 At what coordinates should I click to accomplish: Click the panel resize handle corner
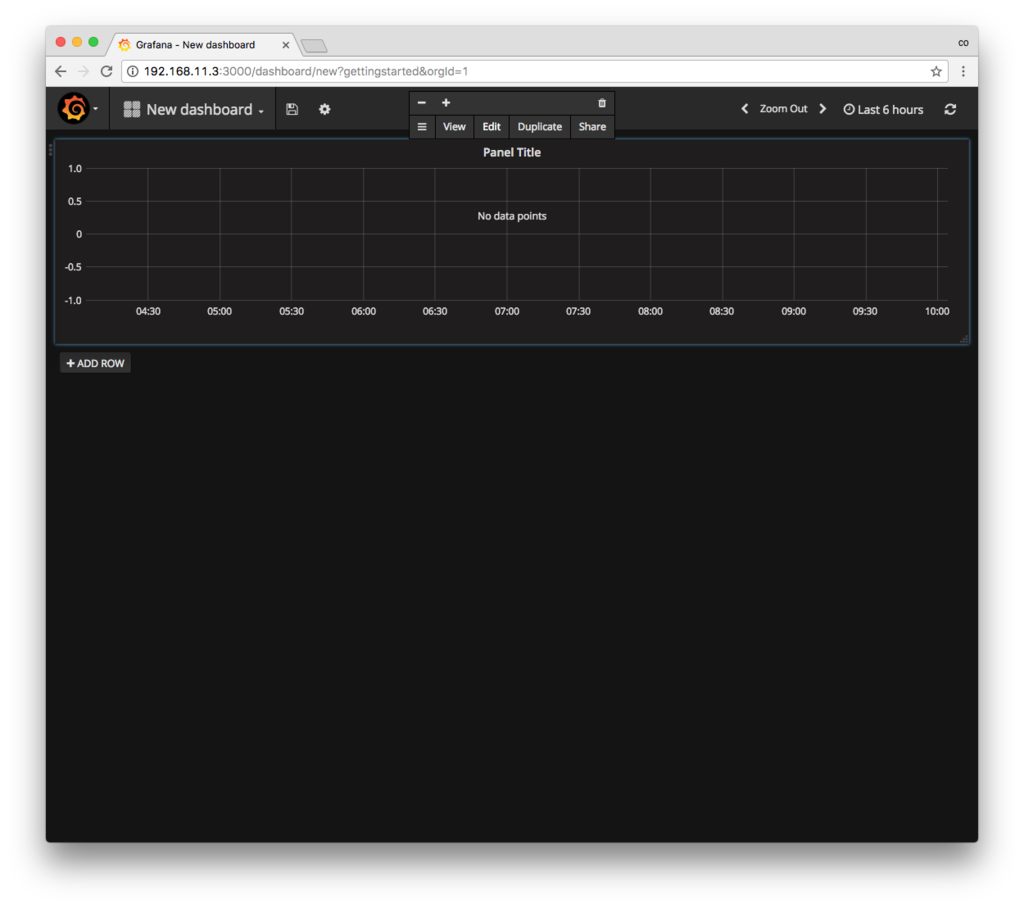[964, 338]
